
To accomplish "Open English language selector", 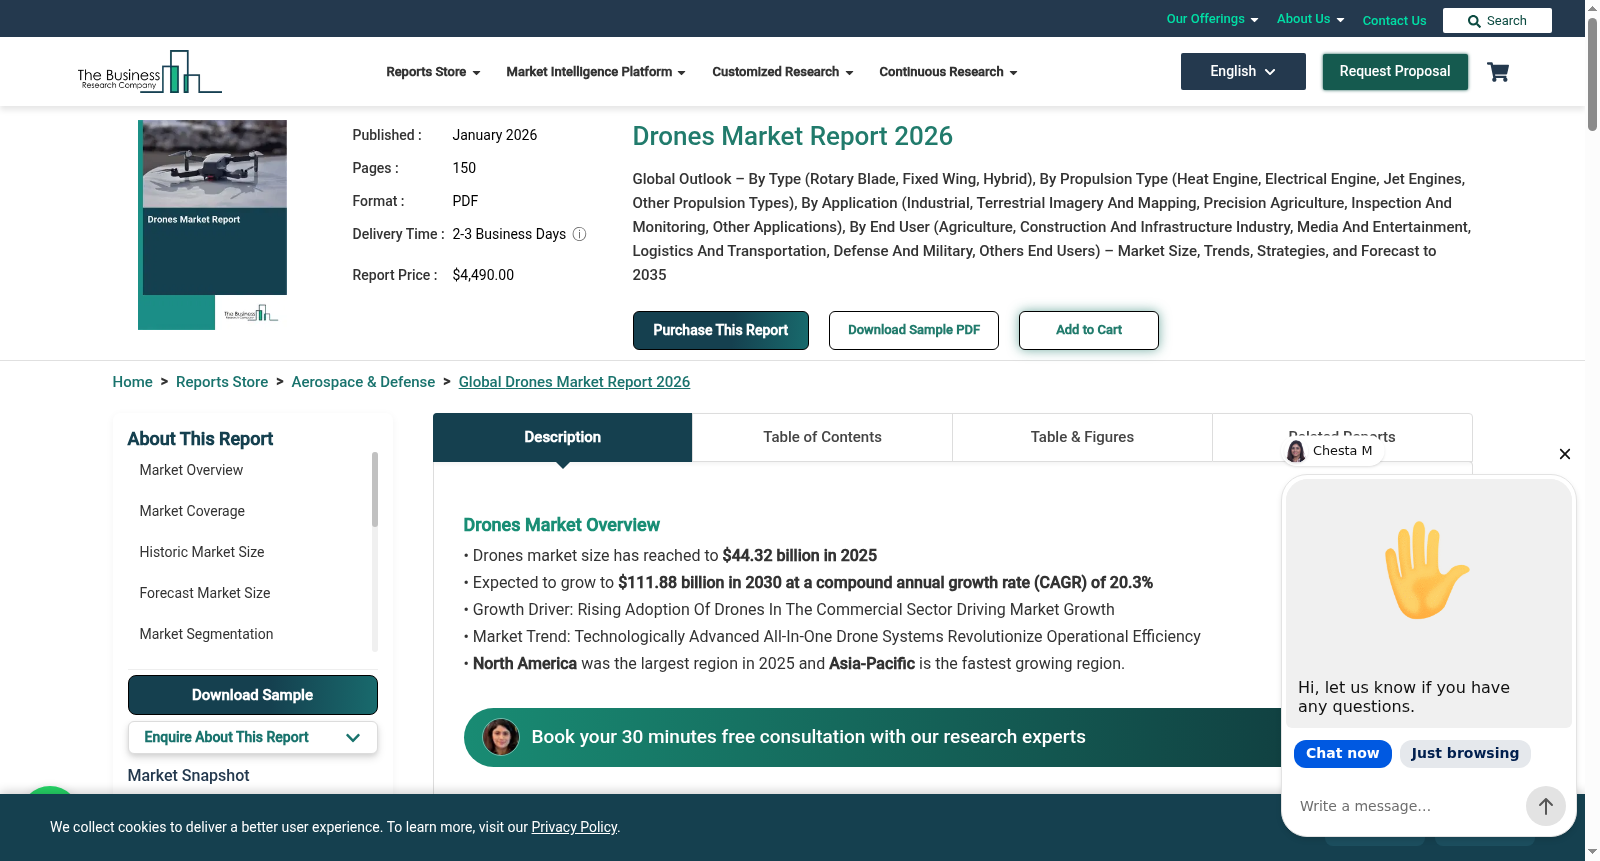I will pos(1243,72).
